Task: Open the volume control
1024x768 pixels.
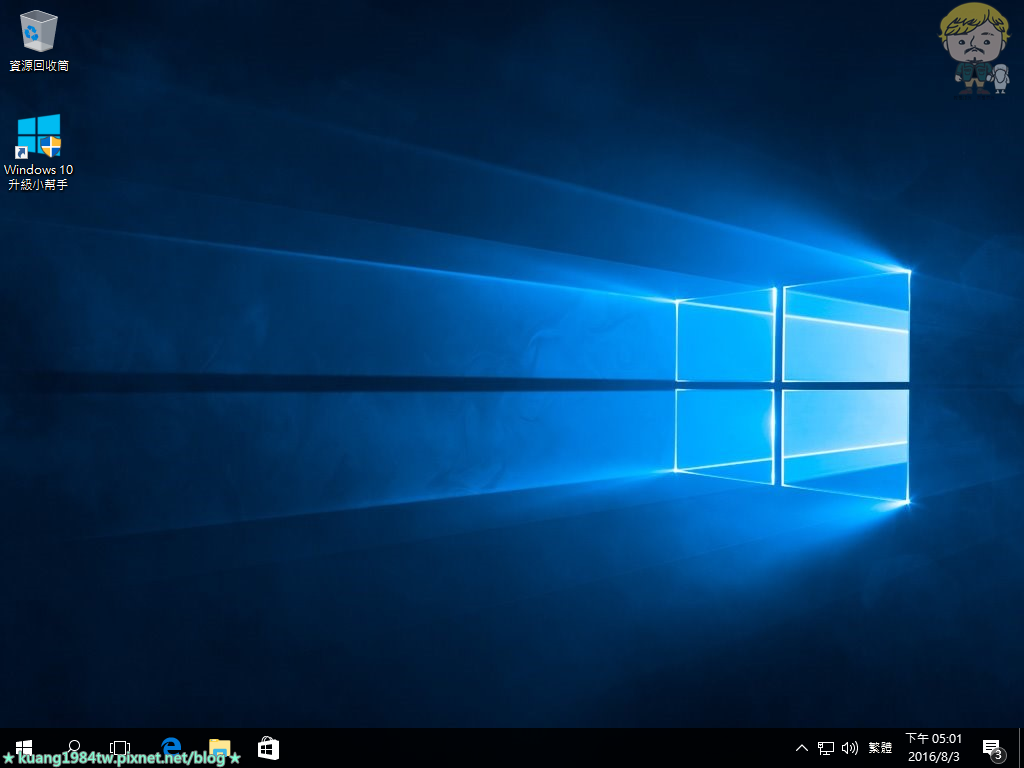Action: 850,748
